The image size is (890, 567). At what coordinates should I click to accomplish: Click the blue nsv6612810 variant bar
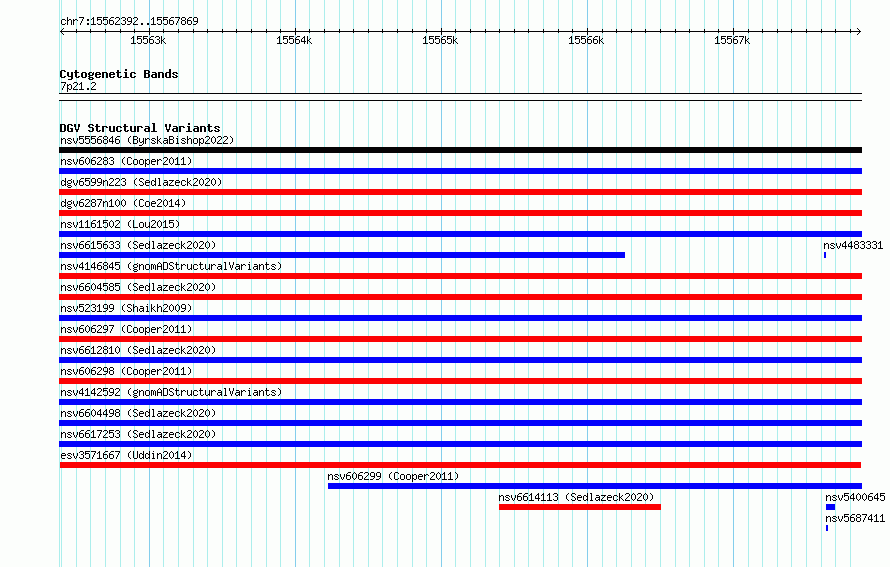pos(460,360)
